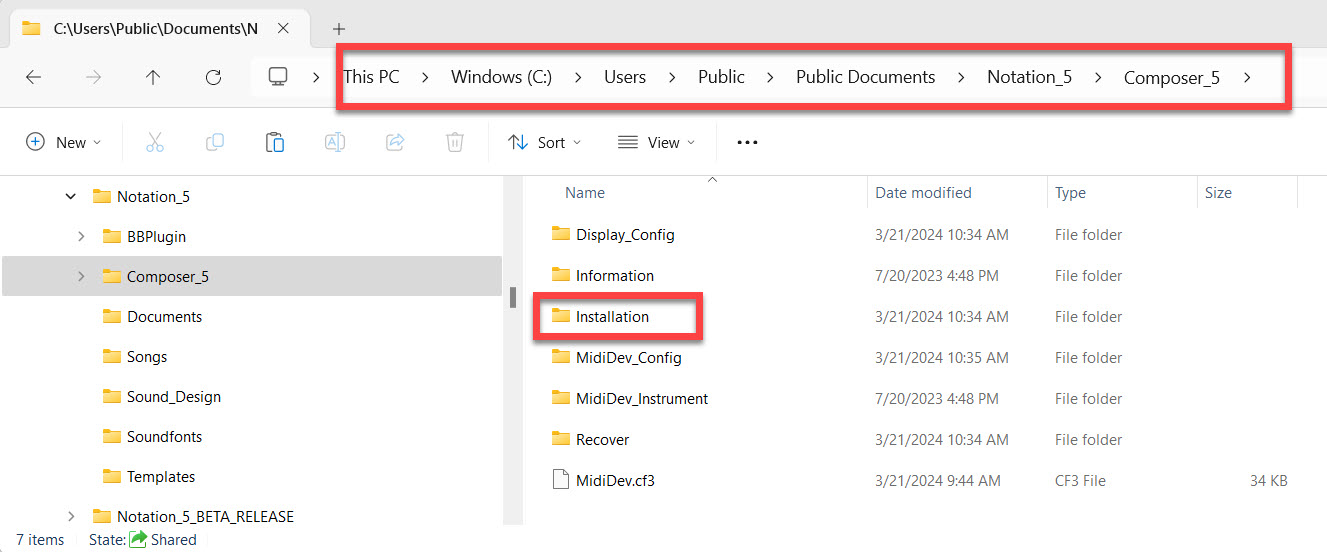Select the MidiDev.cf3 file
The height and width of the screenshot is (555, 1327).
click(x=615, y=481)
